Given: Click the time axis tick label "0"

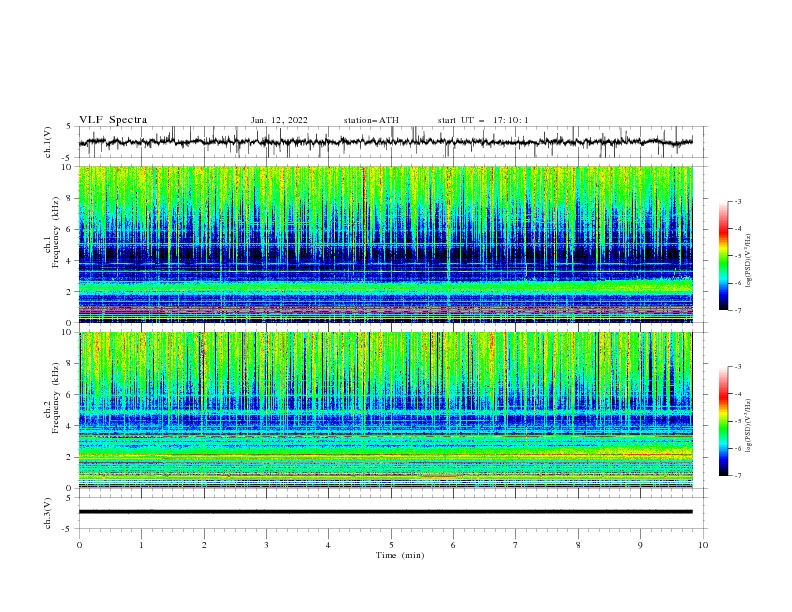Looking at the screenshot, I should click(x=79, y=545).
